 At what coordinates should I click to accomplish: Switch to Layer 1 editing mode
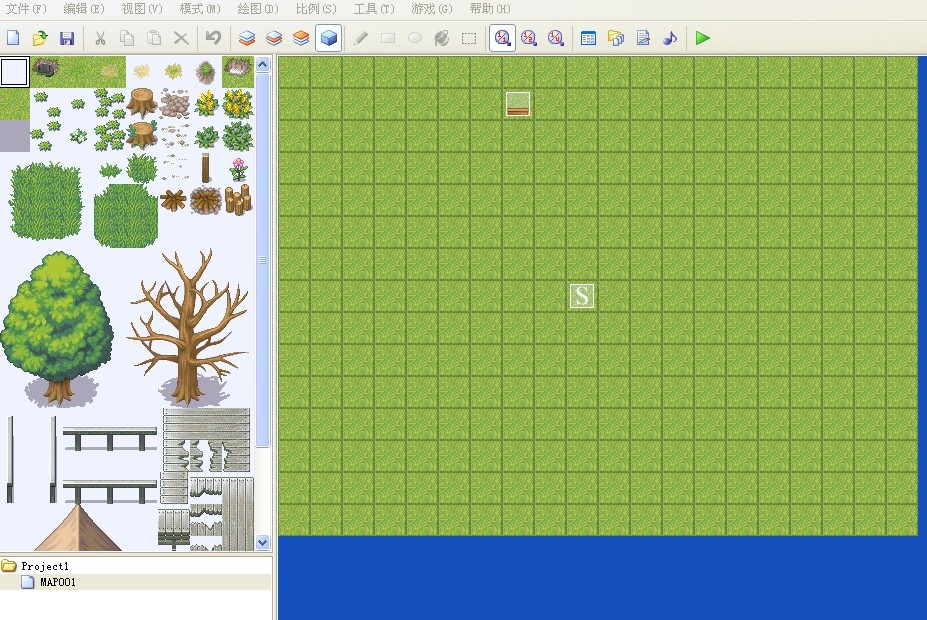tap(247, 38)
